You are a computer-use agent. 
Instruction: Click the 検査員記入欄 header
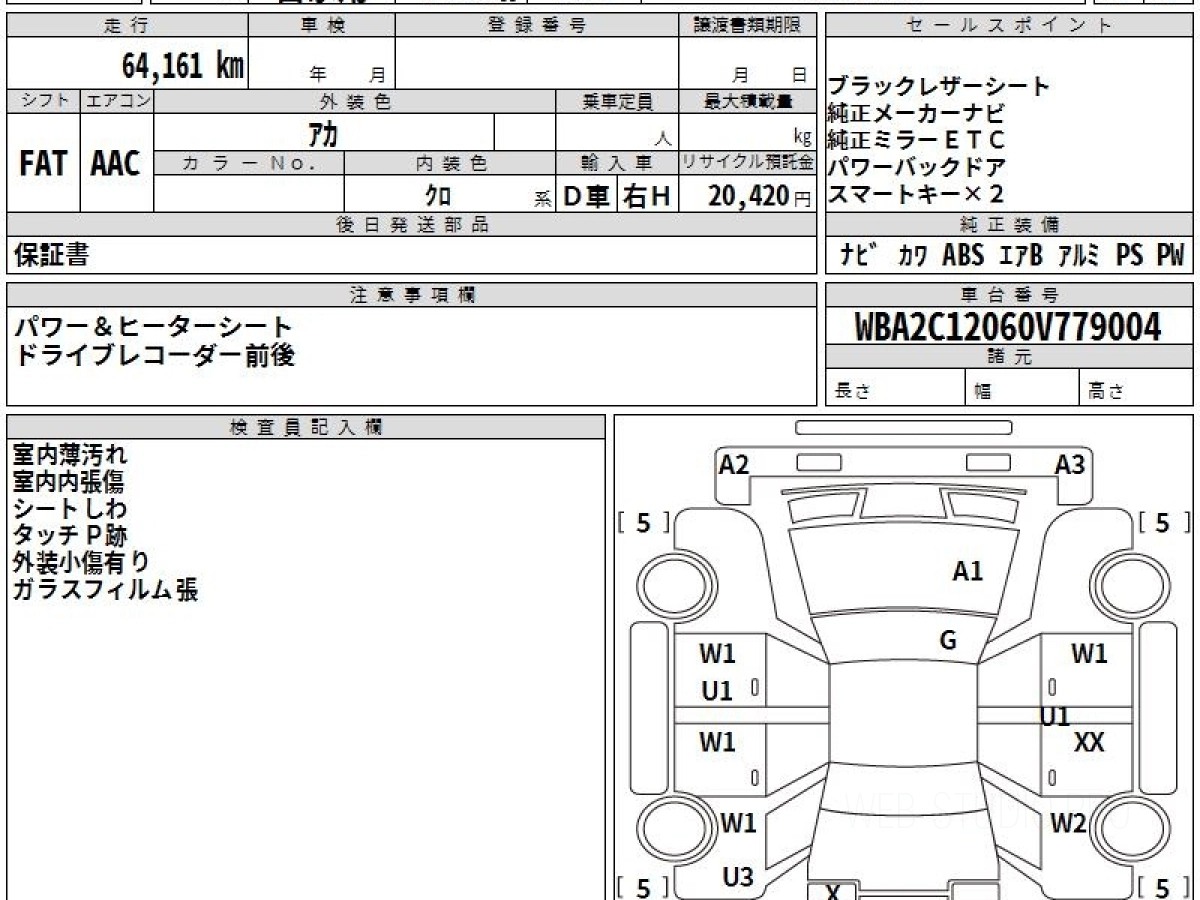[305, 426]
